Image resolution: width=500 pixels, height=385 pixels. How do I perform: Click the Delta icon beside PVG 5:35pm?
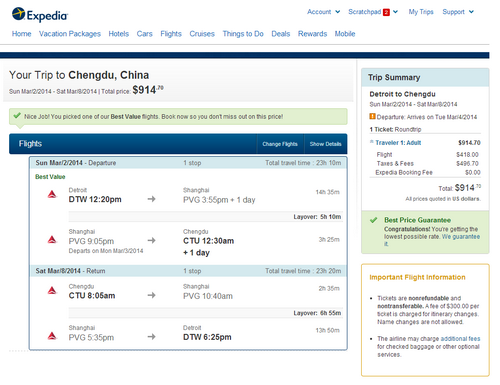tap(52, 336)
